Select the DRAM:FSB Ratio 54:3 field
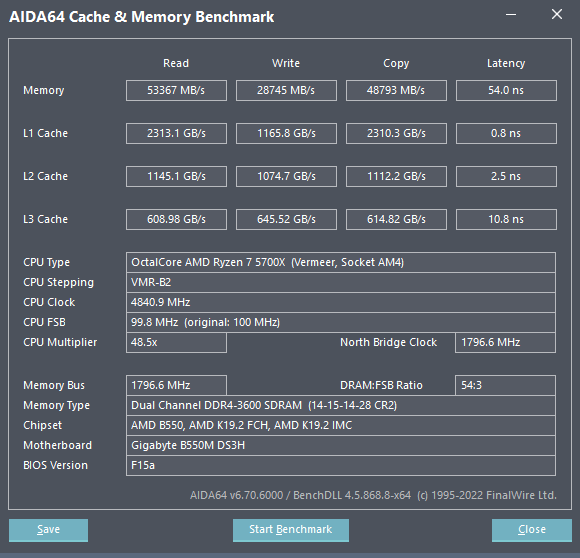Viewport: 580px width, 558px height. (x=505, y=385)
